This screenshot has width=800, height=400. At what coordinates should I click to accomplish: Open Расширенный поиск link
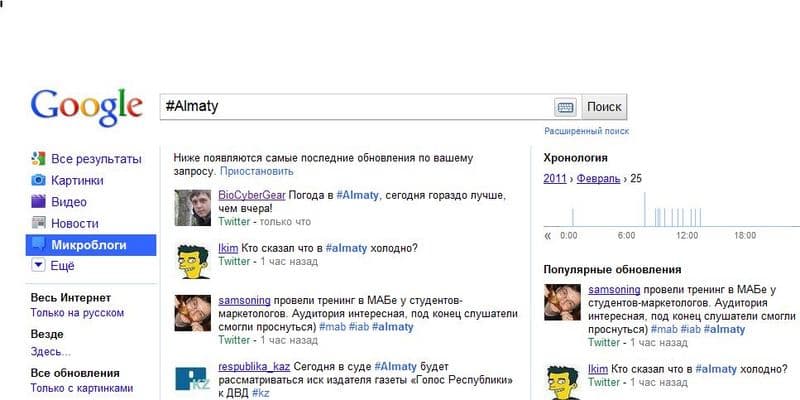[x=586, y=131]
